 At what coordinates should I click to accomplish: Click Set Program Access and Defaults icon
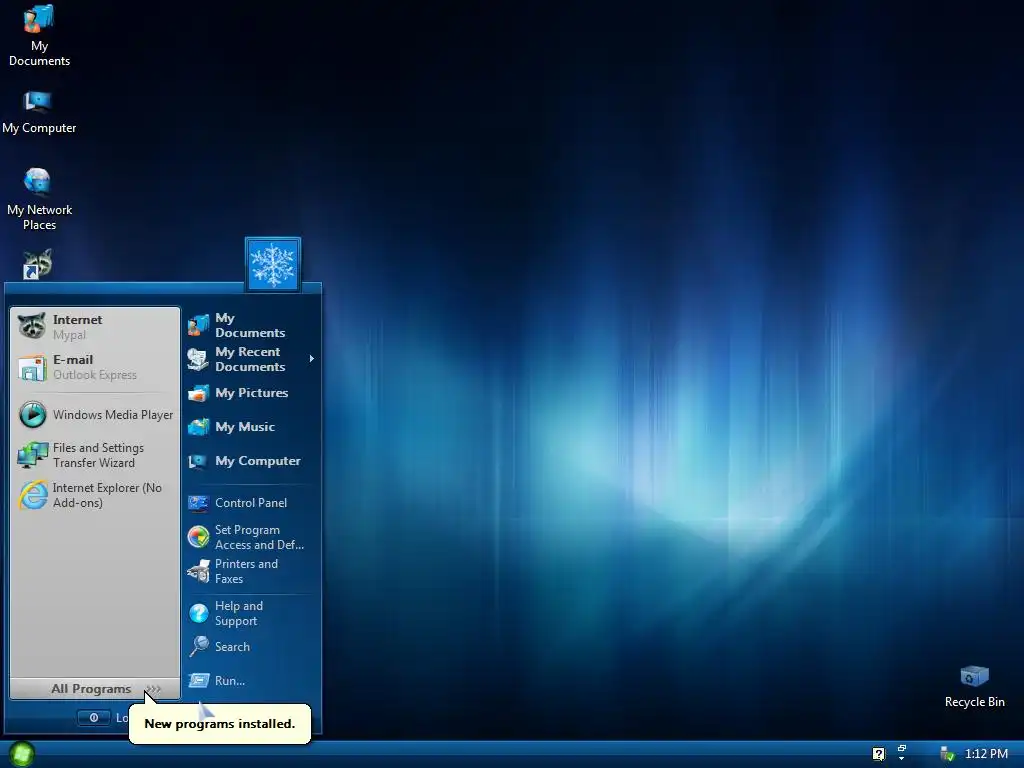coord(198,537)
